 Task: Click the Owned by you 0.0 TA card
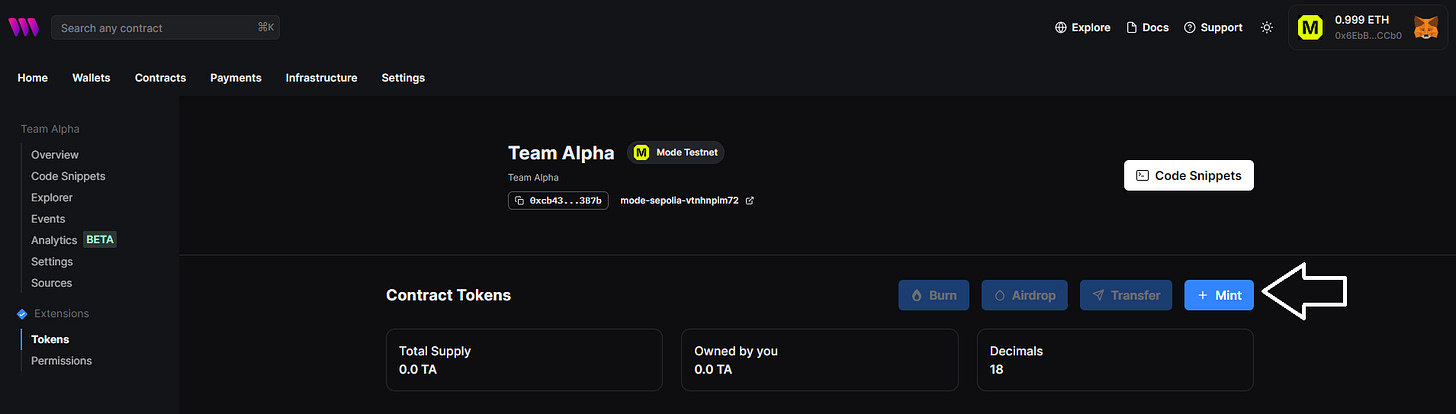pos(819,360)
